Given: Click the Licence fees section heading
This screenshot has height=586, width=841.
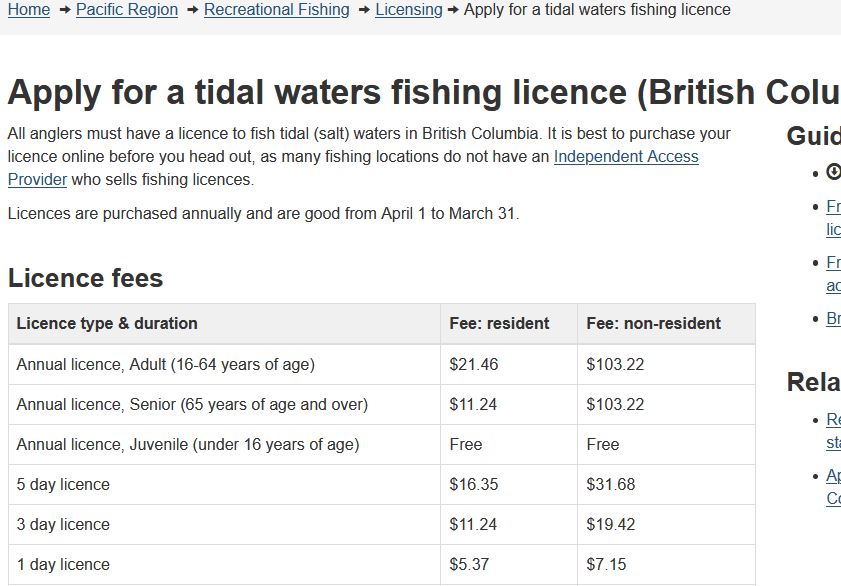Looking at the screenshot, I should coord(85,278).
